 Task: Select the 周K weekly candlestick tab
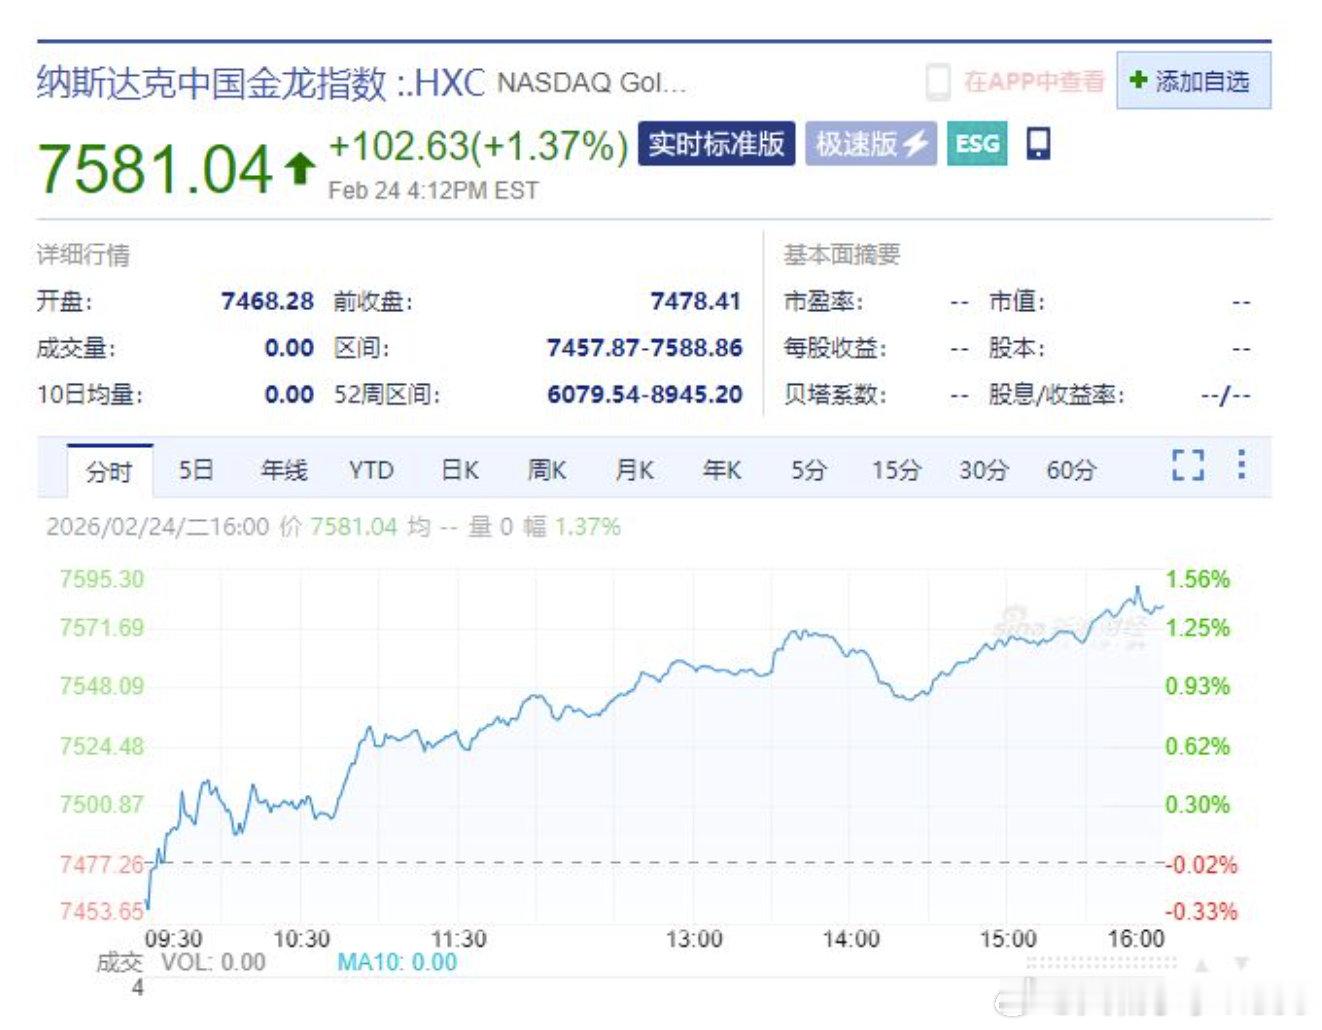click(547, 470)
